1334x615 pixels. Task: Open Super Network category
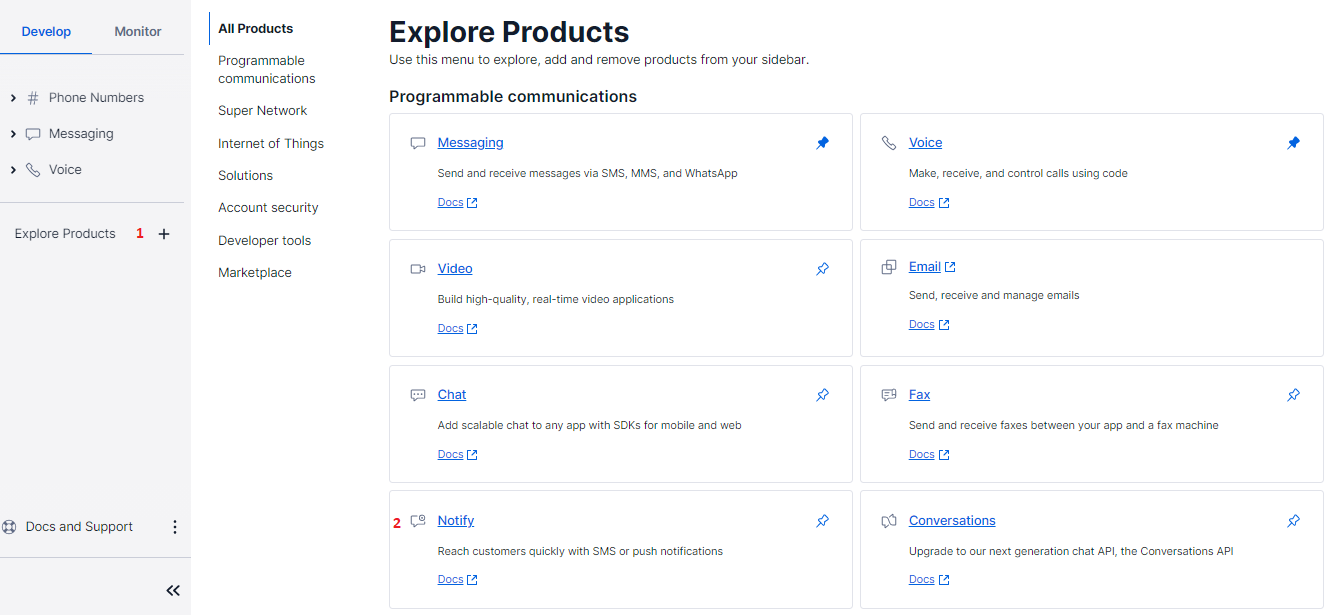pyautogui.click(x=263, y=111)
